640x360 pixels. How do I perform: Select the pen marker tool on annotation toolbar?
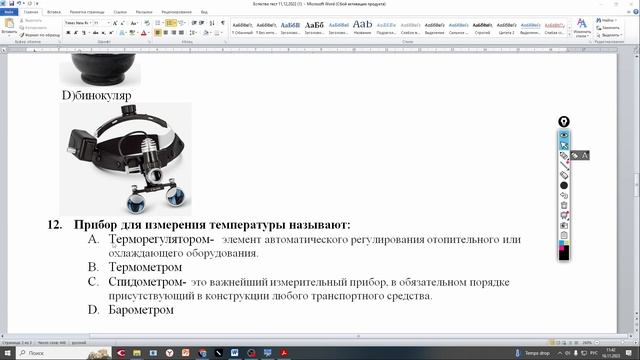[x=564, y=156]
